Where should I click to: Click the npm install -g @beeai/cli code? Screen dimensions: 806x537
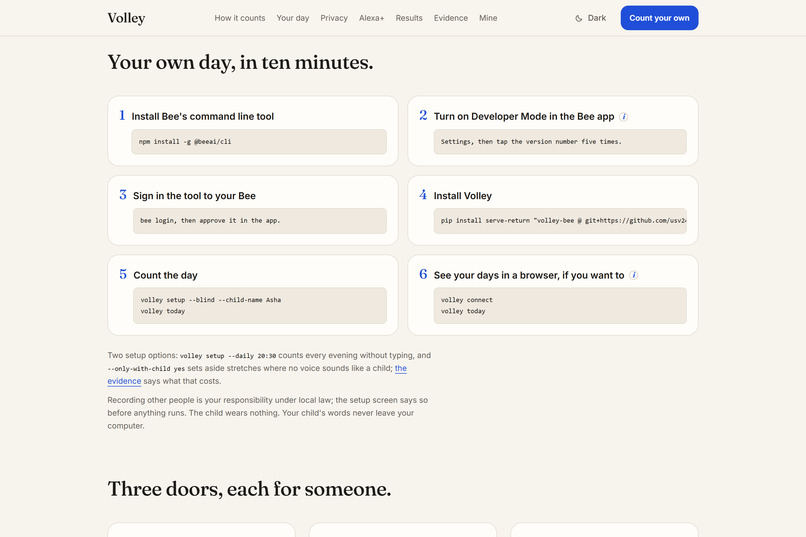(x=259, y=142)
